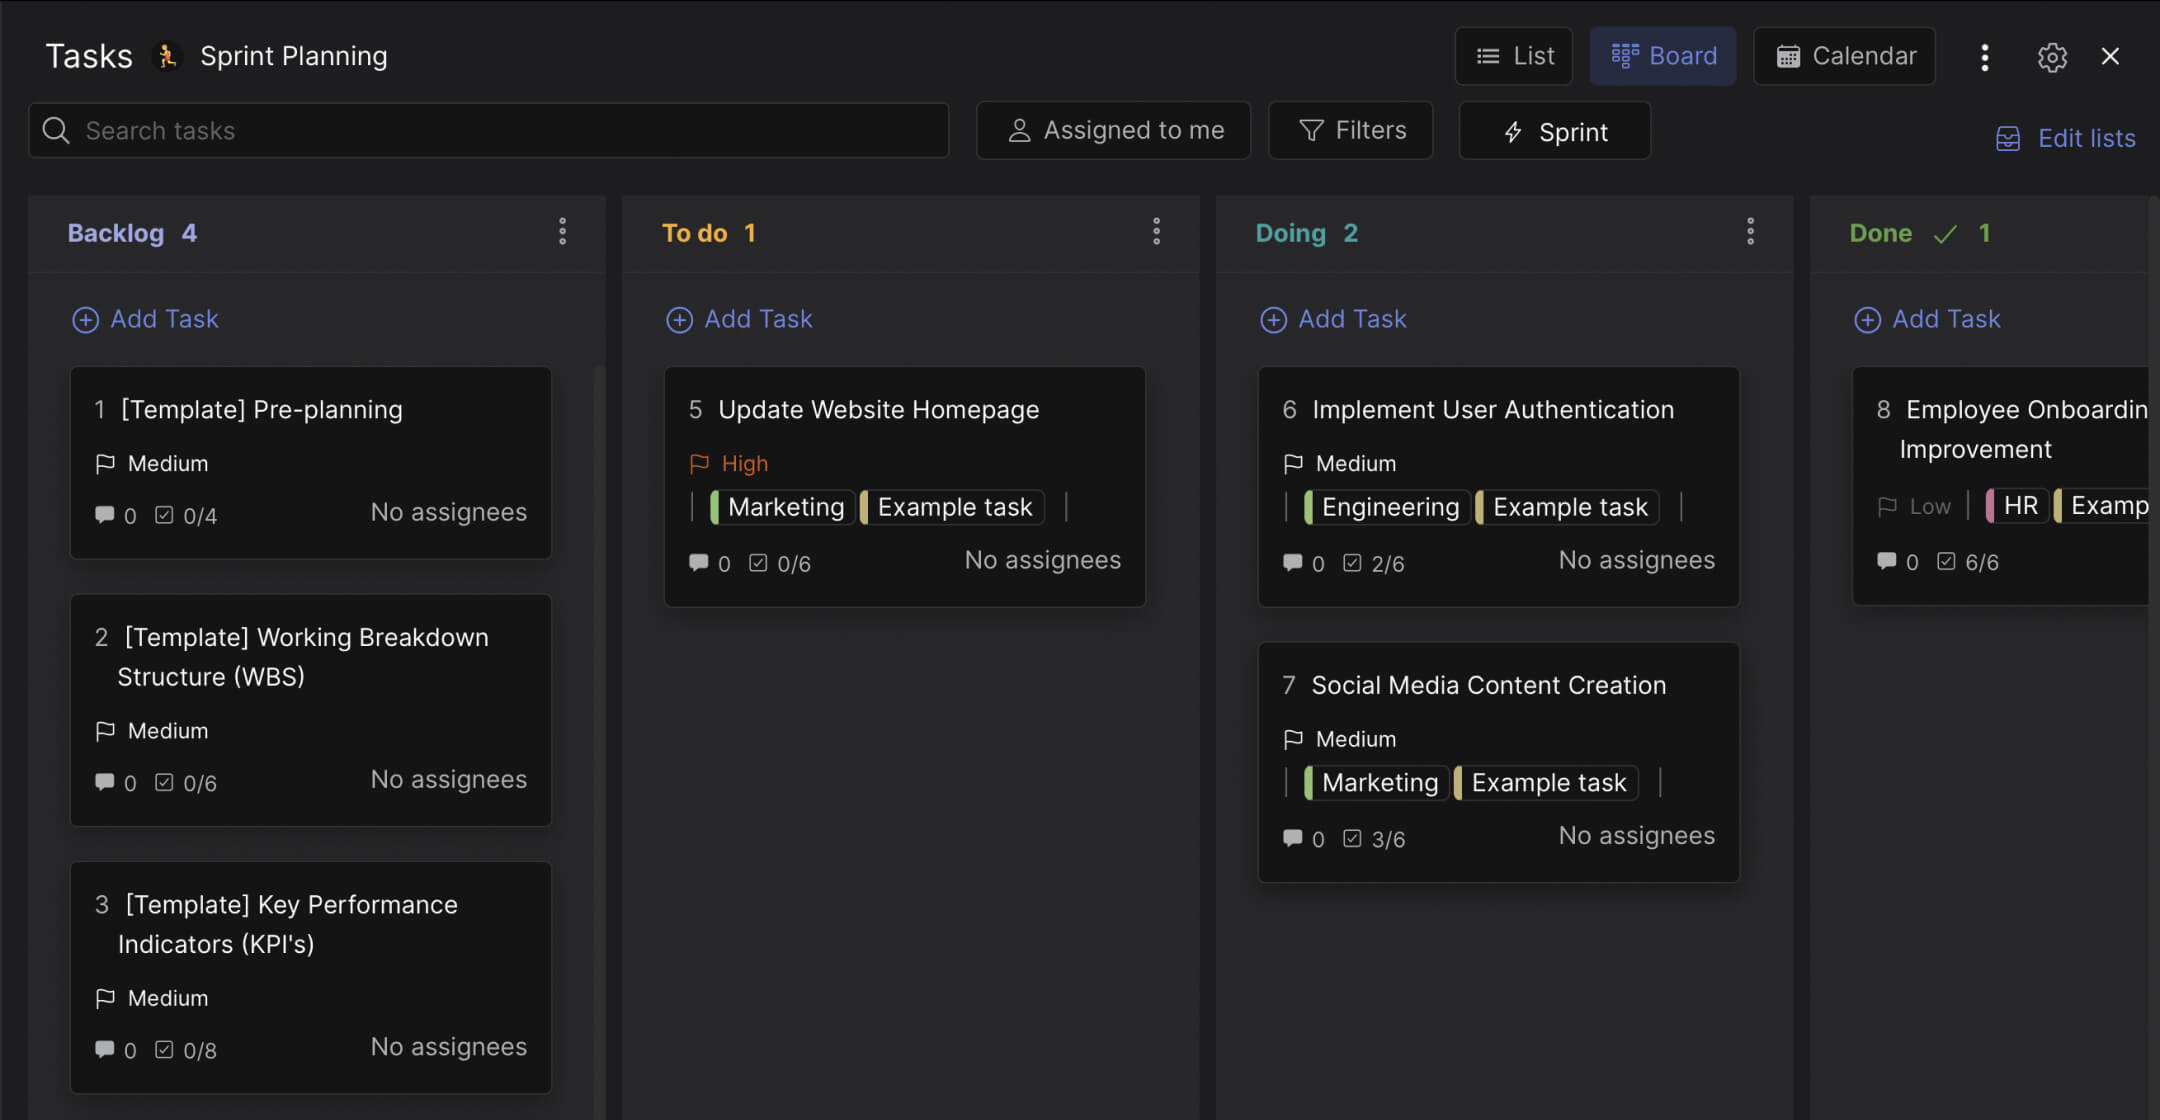Open the Doing column options menu

click(x=1751, y=231)
